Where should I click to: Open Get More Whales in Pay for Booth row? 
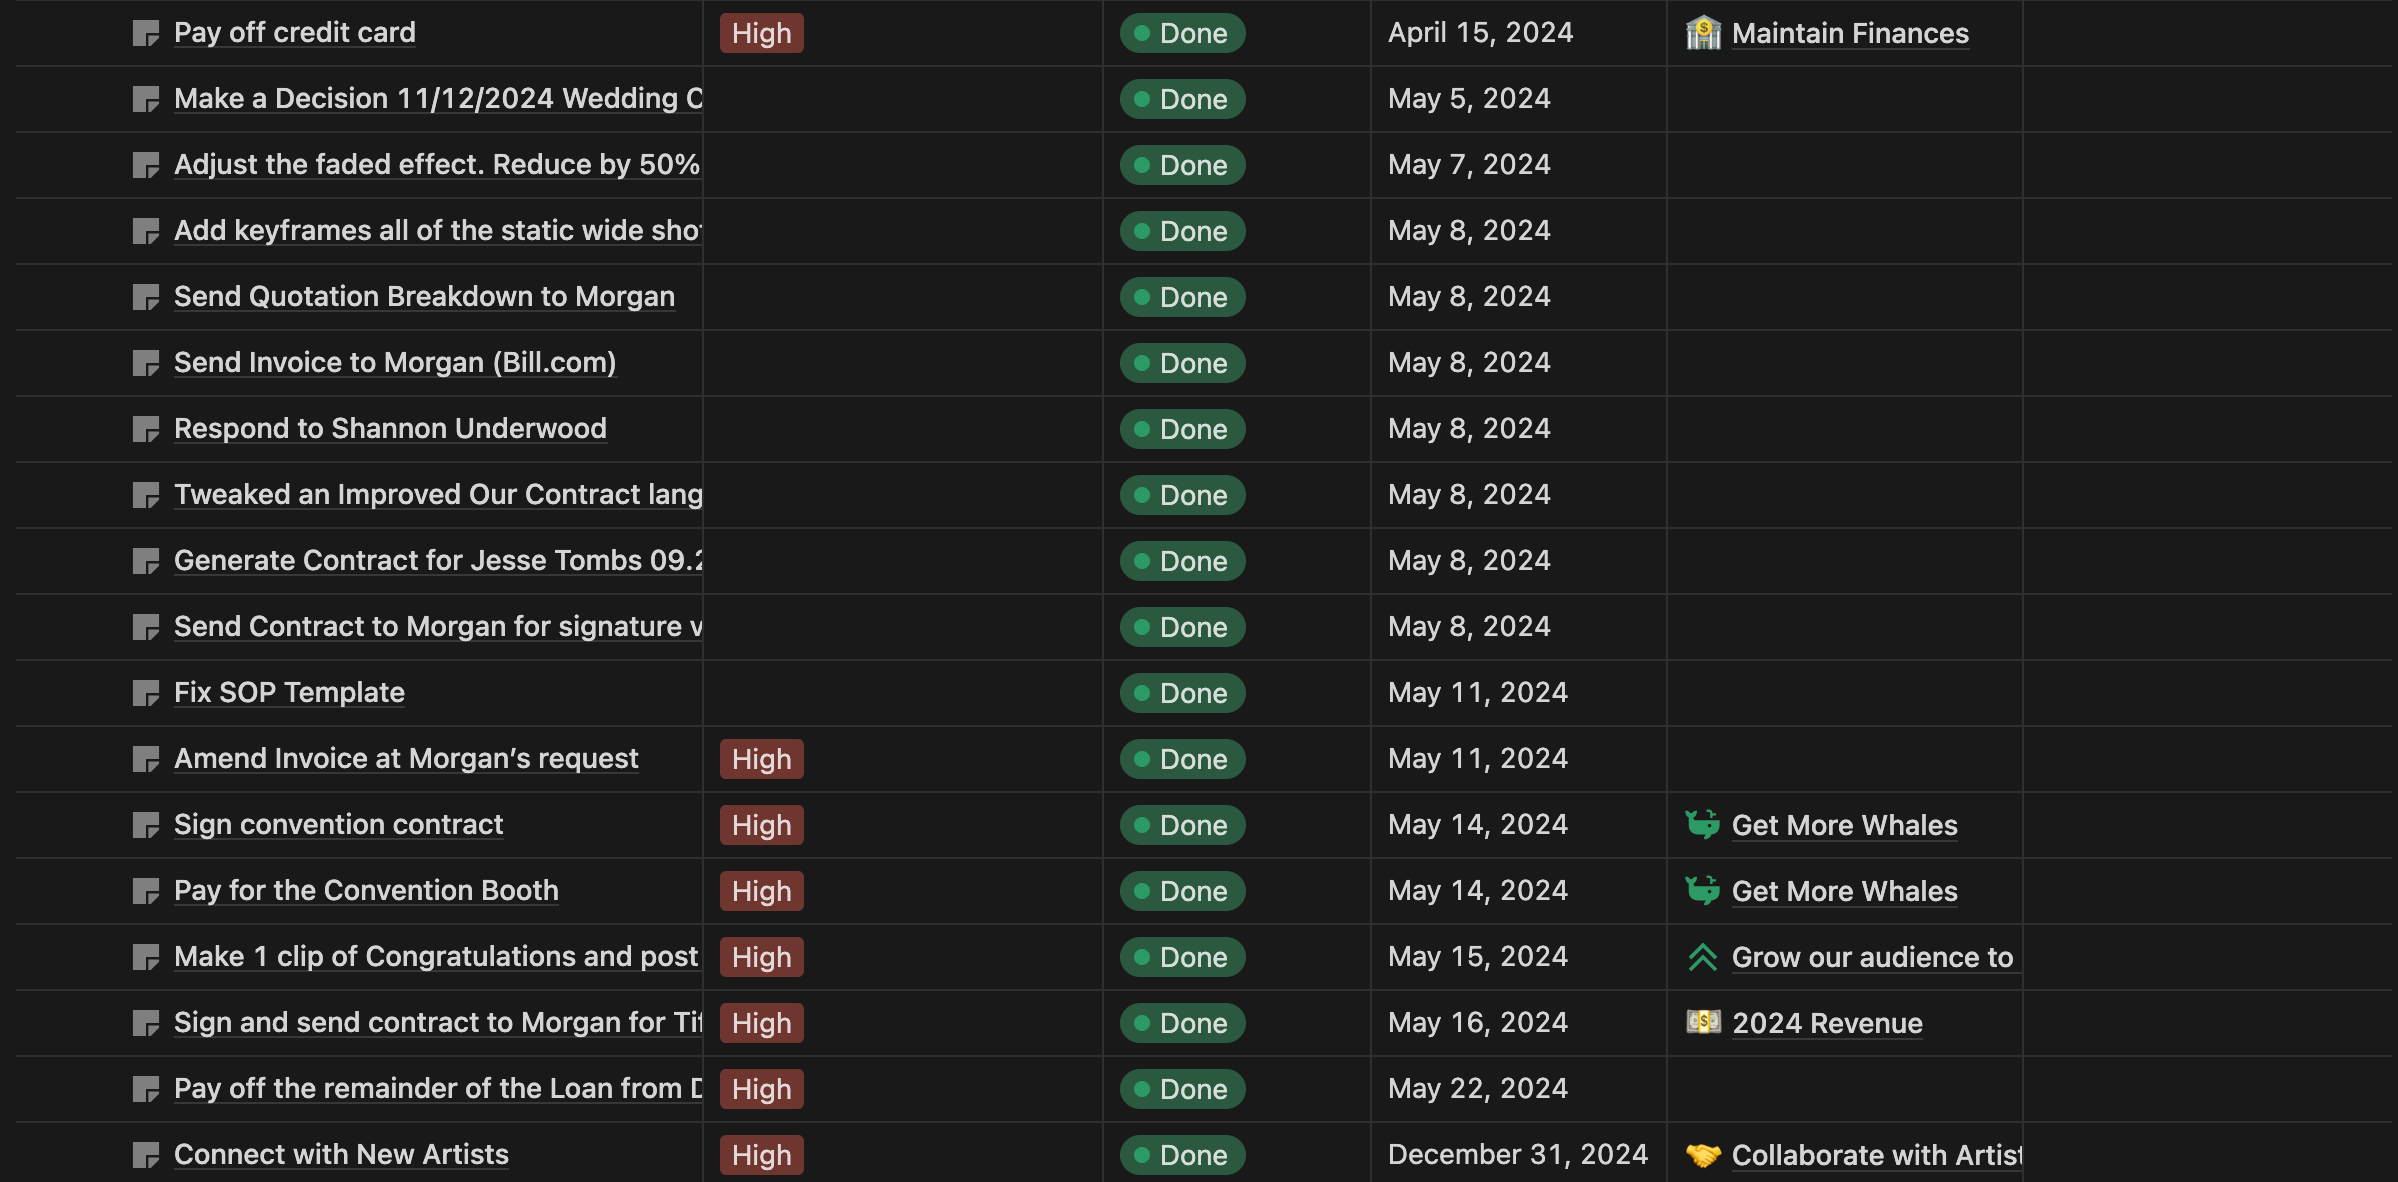click(x=1844, y=891)
